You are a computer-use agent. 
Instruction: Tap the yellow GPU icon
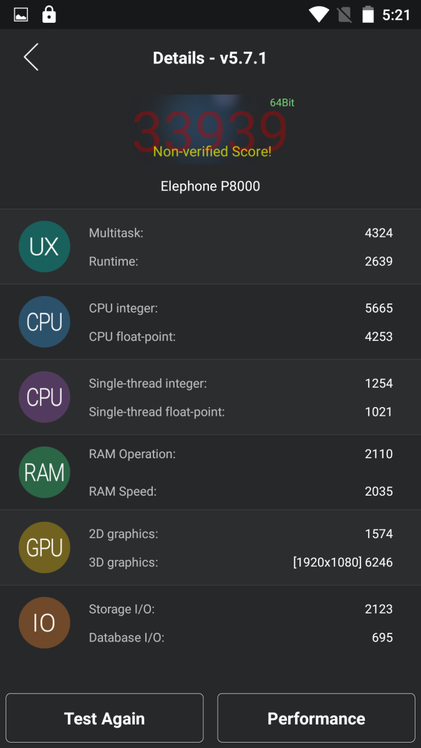click(44, 548)
